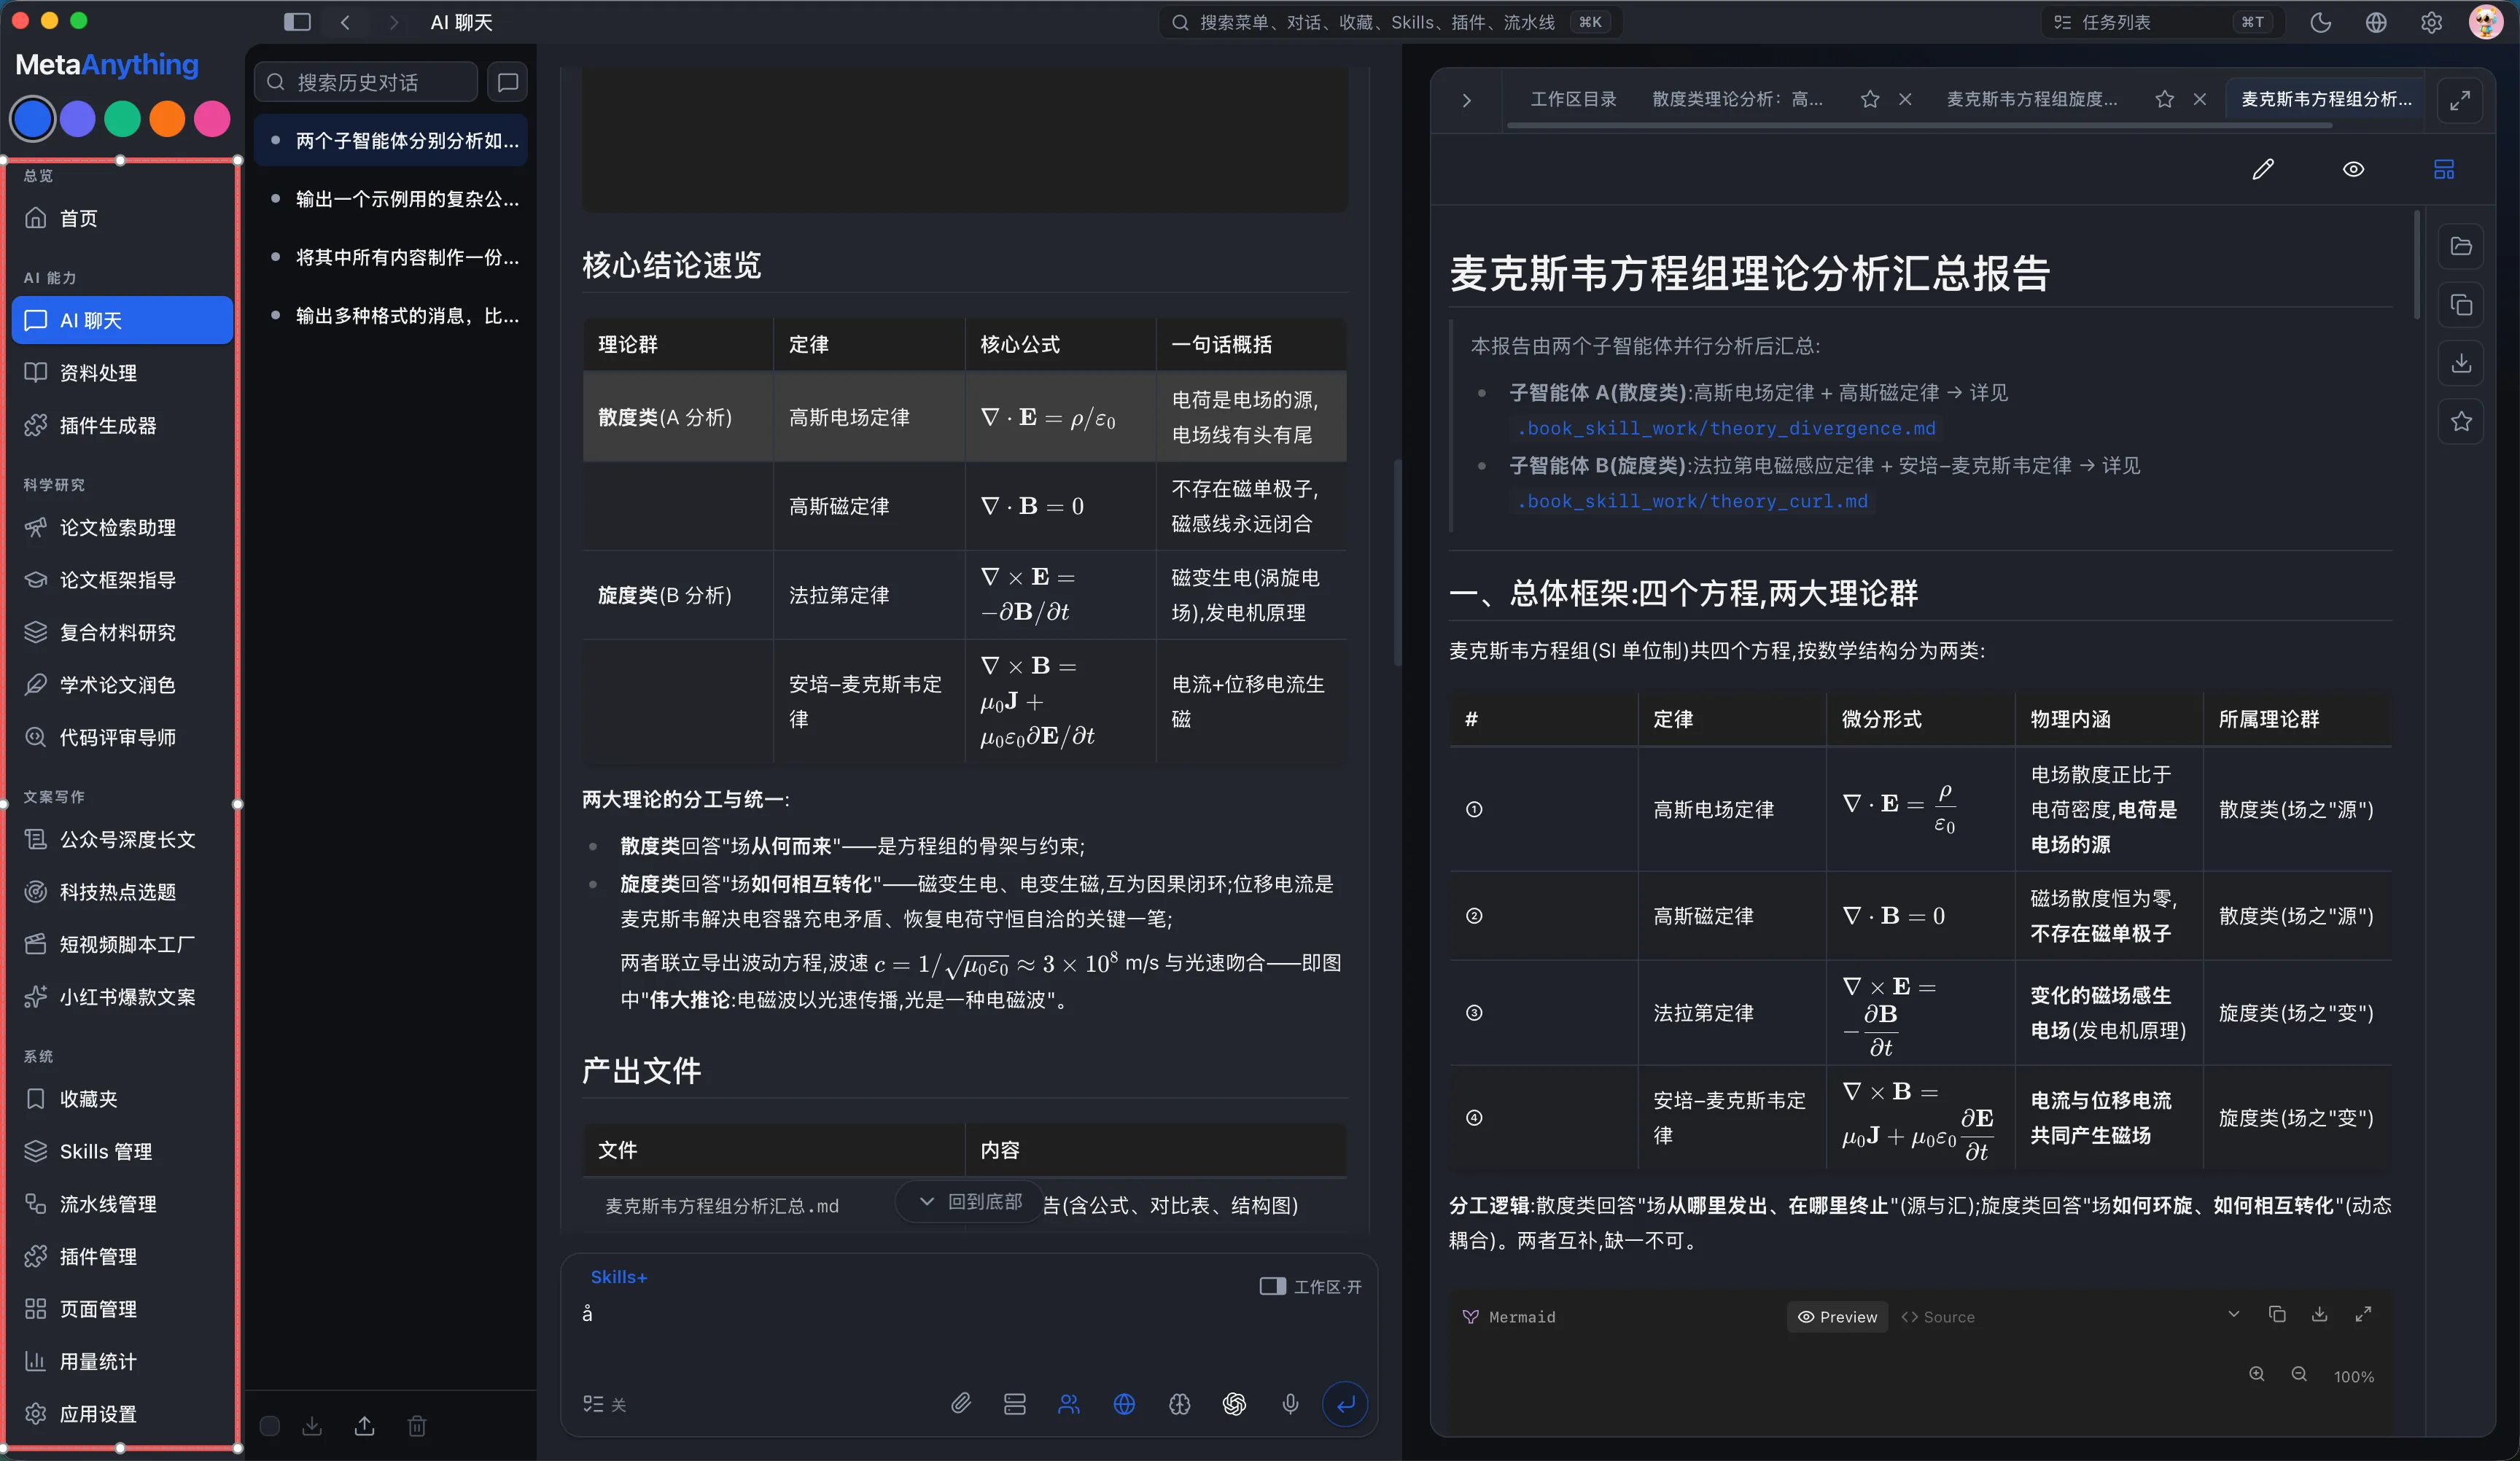Switch to the 工作区目录 tab
The width and height of the screenshot is (2520, 1461).
(1573, 99)
